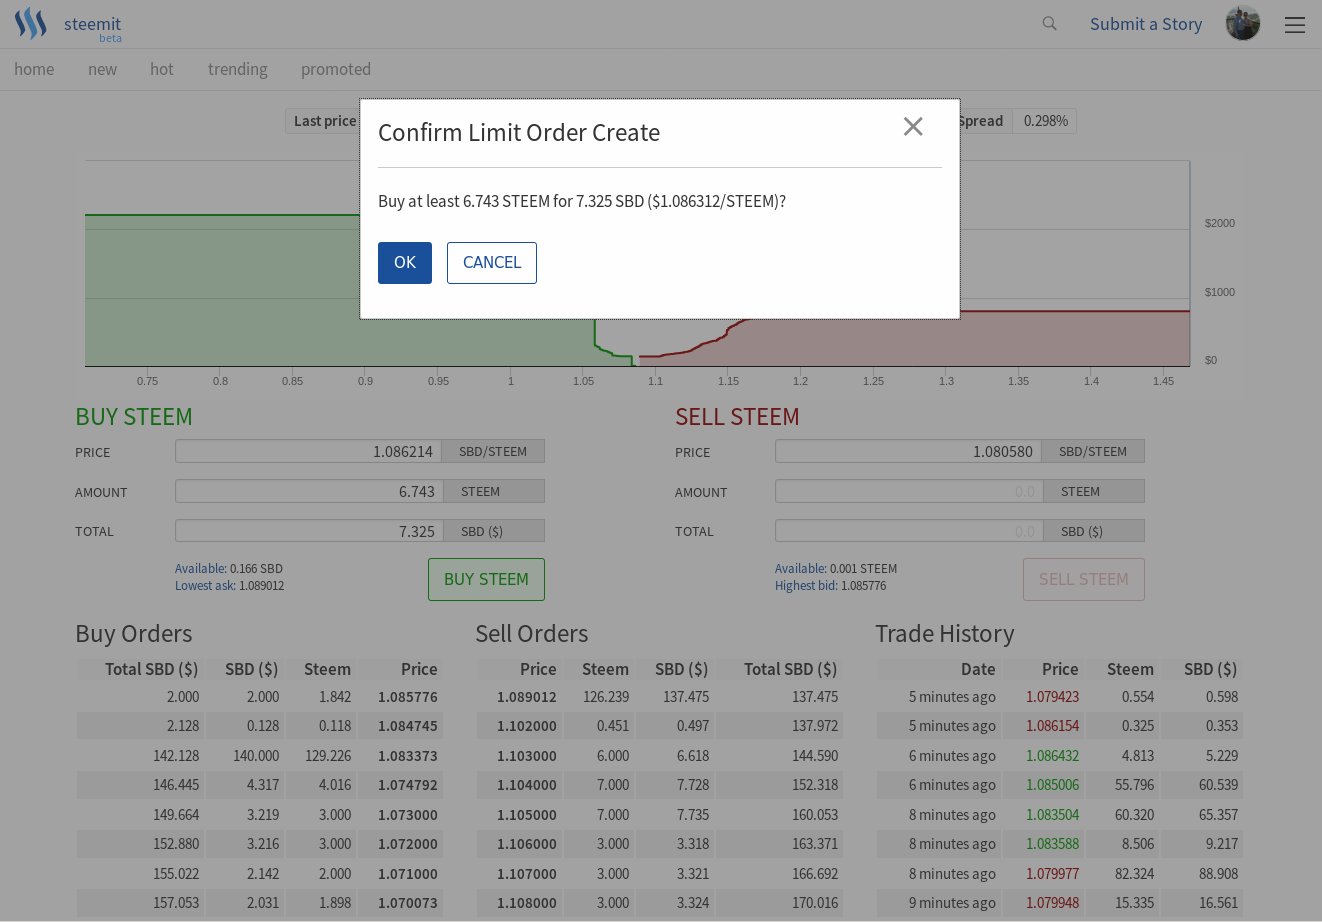Click trade history price 1.079977
Image resolution: width=1322 pixels, height=922 pixels.
(x=1052, y=874)
